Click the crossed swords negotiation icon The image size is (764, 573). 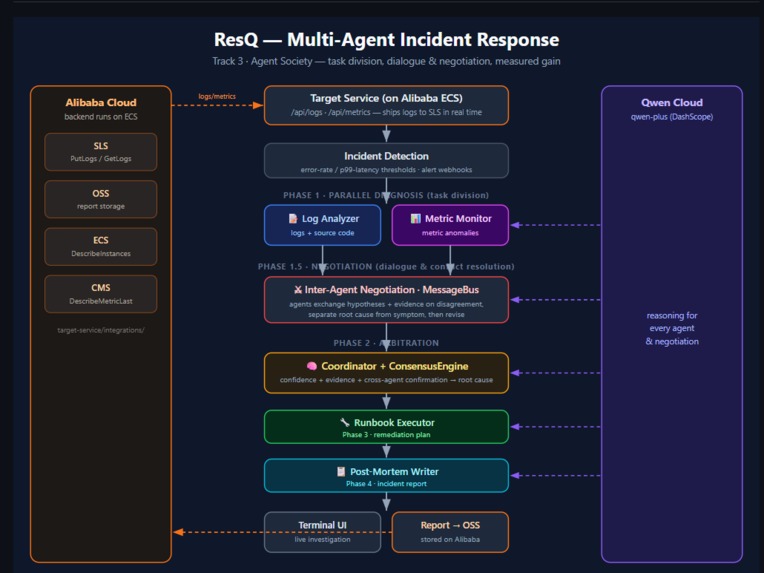(298, 290)
